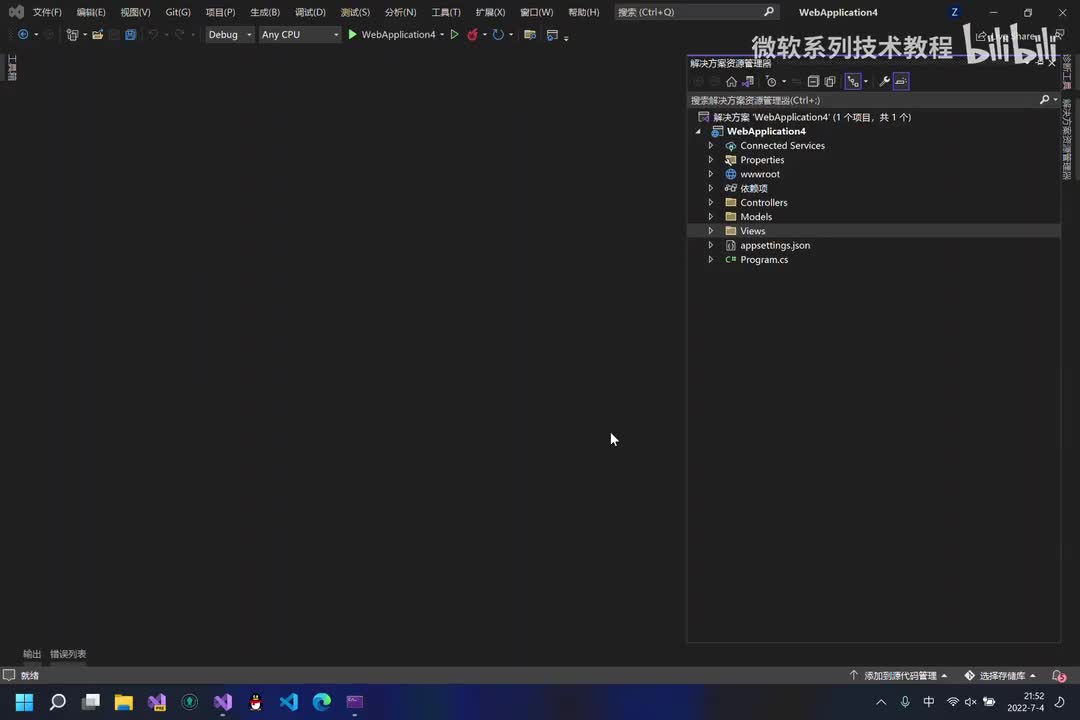Open the new project icon in toolbar

[72, 34]
